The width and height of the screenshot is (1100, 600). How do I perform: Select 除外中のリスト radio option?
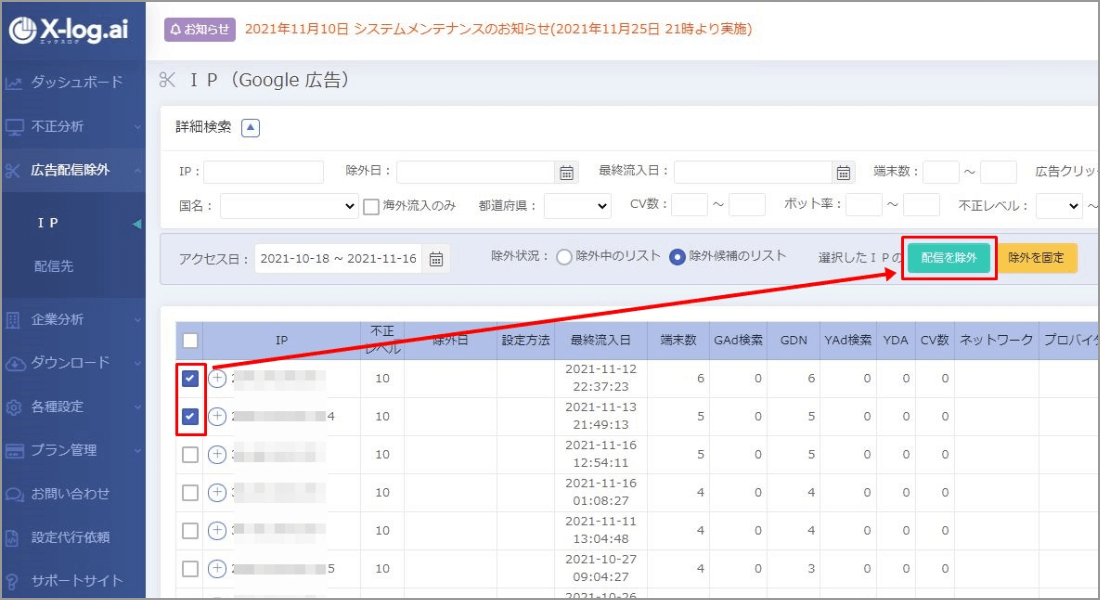[x=564, y=257]
